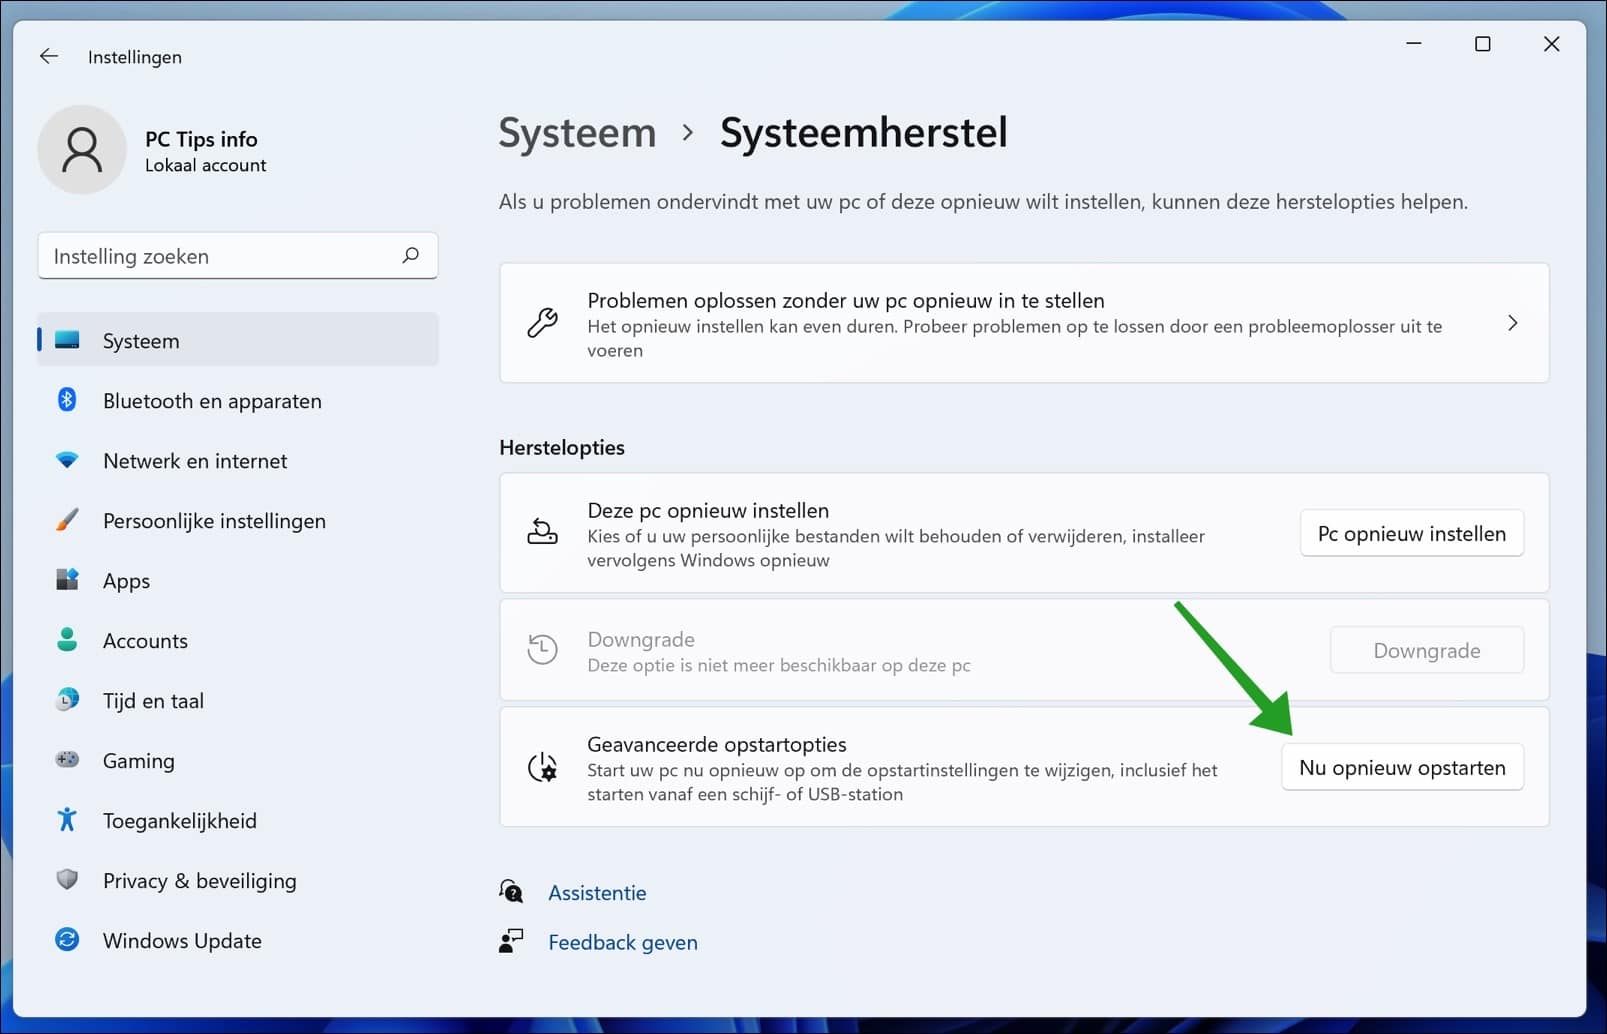Open the Assistentie link
Screen dimensions: 1607x1034
tap(596, 891)
